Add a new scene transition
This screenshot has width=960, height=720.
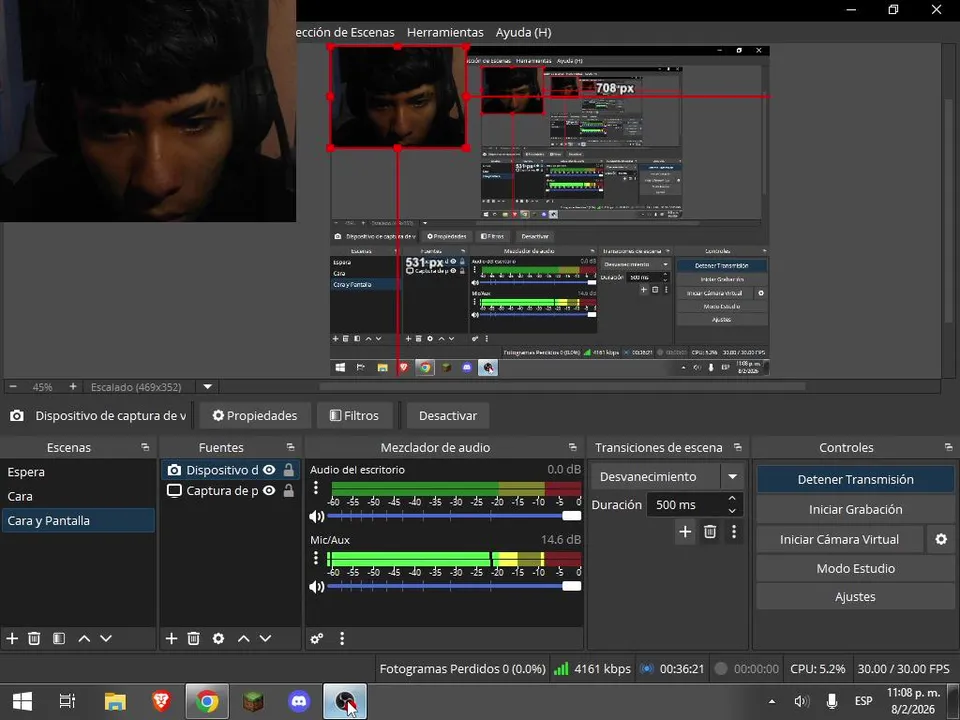685,531
